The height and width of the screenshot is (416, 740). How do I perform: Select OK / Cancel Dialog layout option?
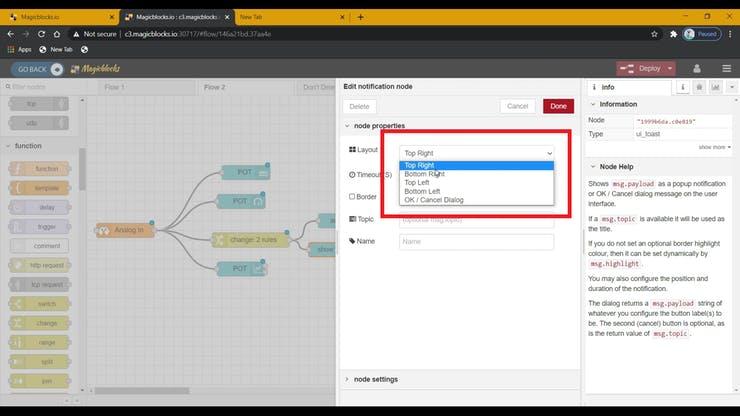[433, 200]
